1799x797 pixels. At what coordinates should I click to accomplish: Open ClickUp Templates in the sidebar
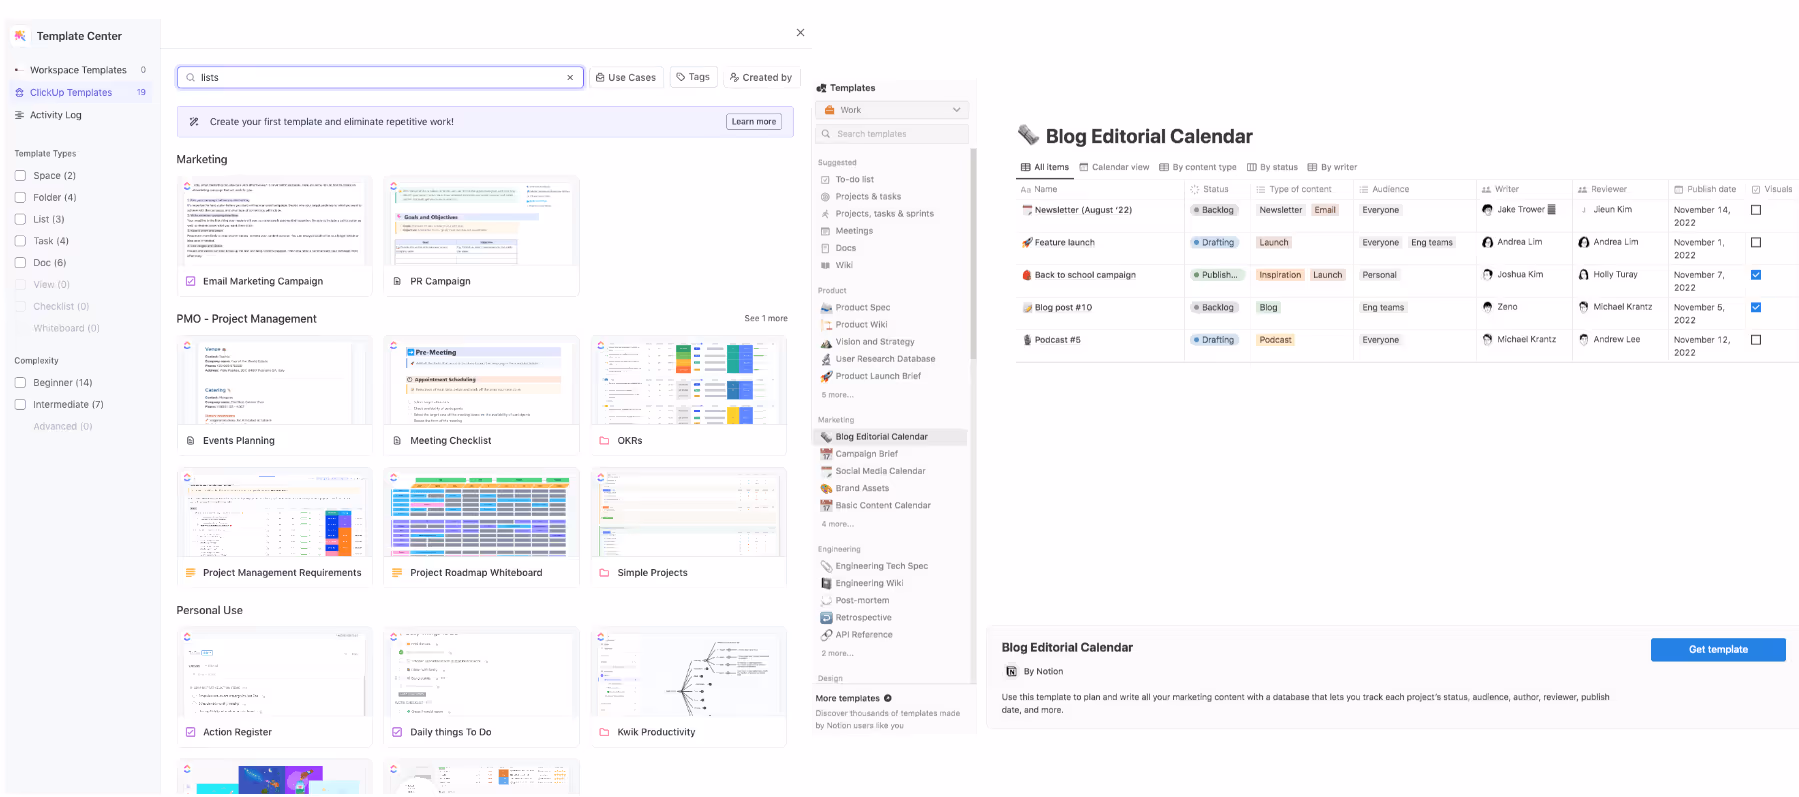pyautogui.click(x=71, y=93)
